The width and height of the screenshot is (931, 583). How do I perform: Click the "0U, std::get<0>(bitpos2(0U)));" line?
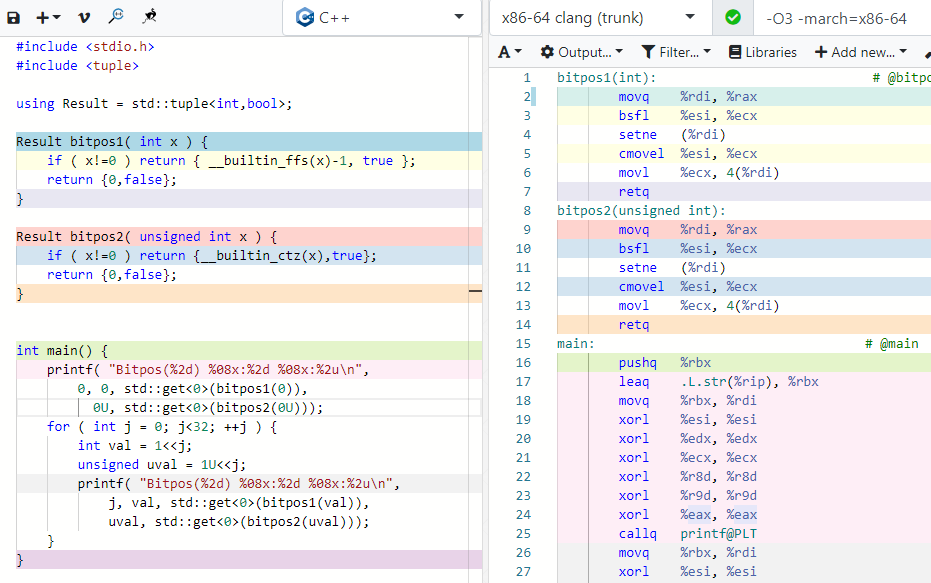pos(208,408)
